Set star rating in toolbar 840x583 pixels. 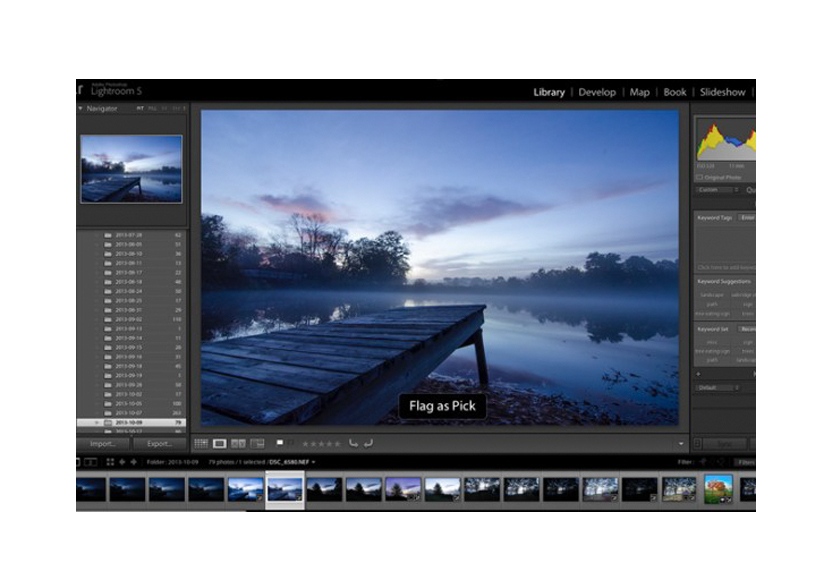click(x=321, y=443)
